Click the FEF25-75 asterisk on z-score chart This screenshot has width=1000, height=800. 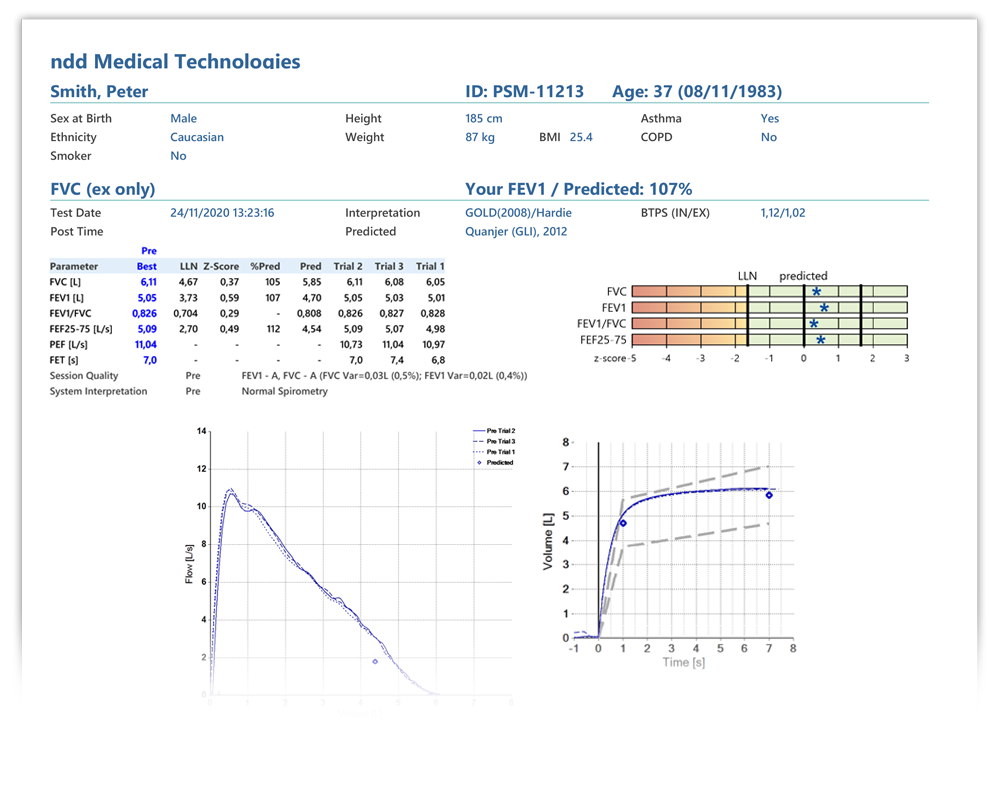[x=820, y=340]
